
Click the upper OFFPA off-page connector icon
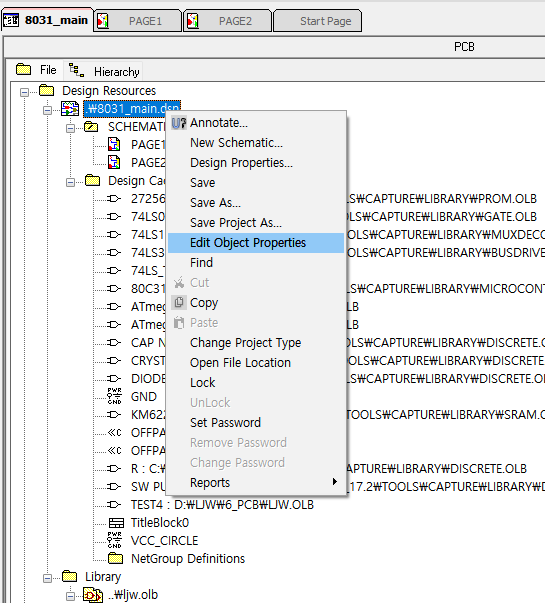tap(115, 433)
